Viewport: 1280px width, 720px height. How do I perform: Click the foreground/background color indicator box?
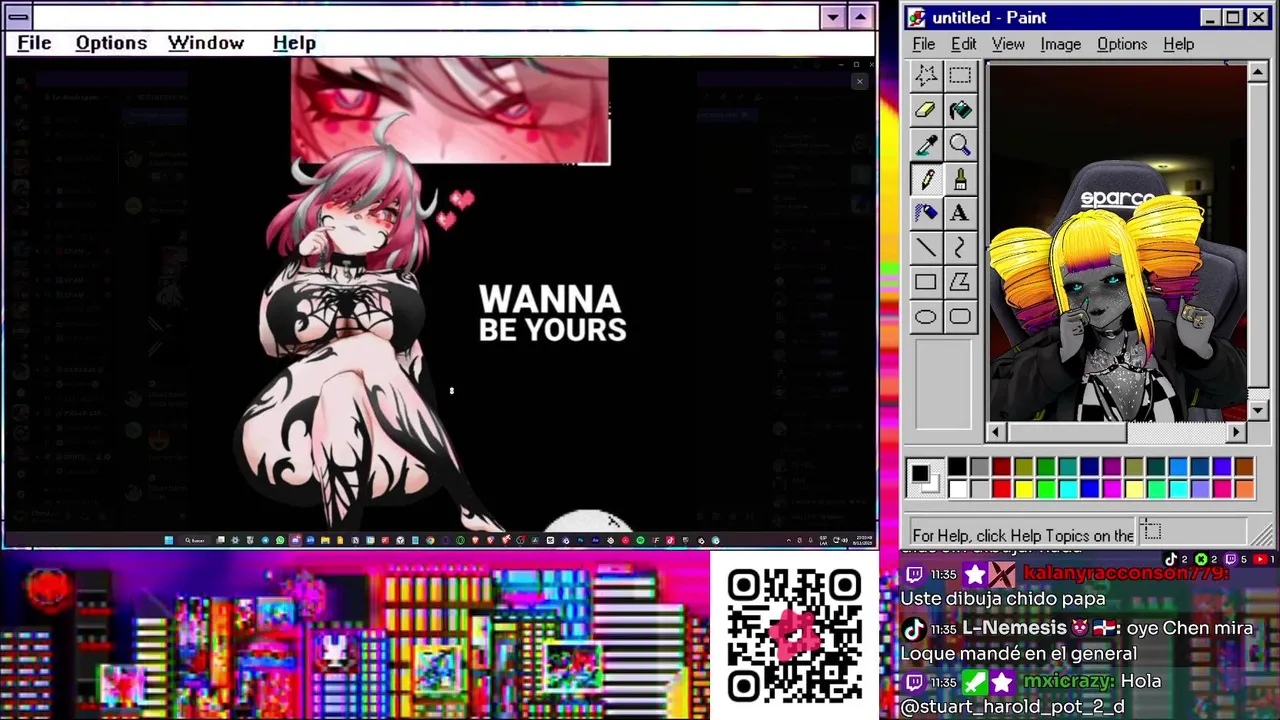[x=925, y=478]
